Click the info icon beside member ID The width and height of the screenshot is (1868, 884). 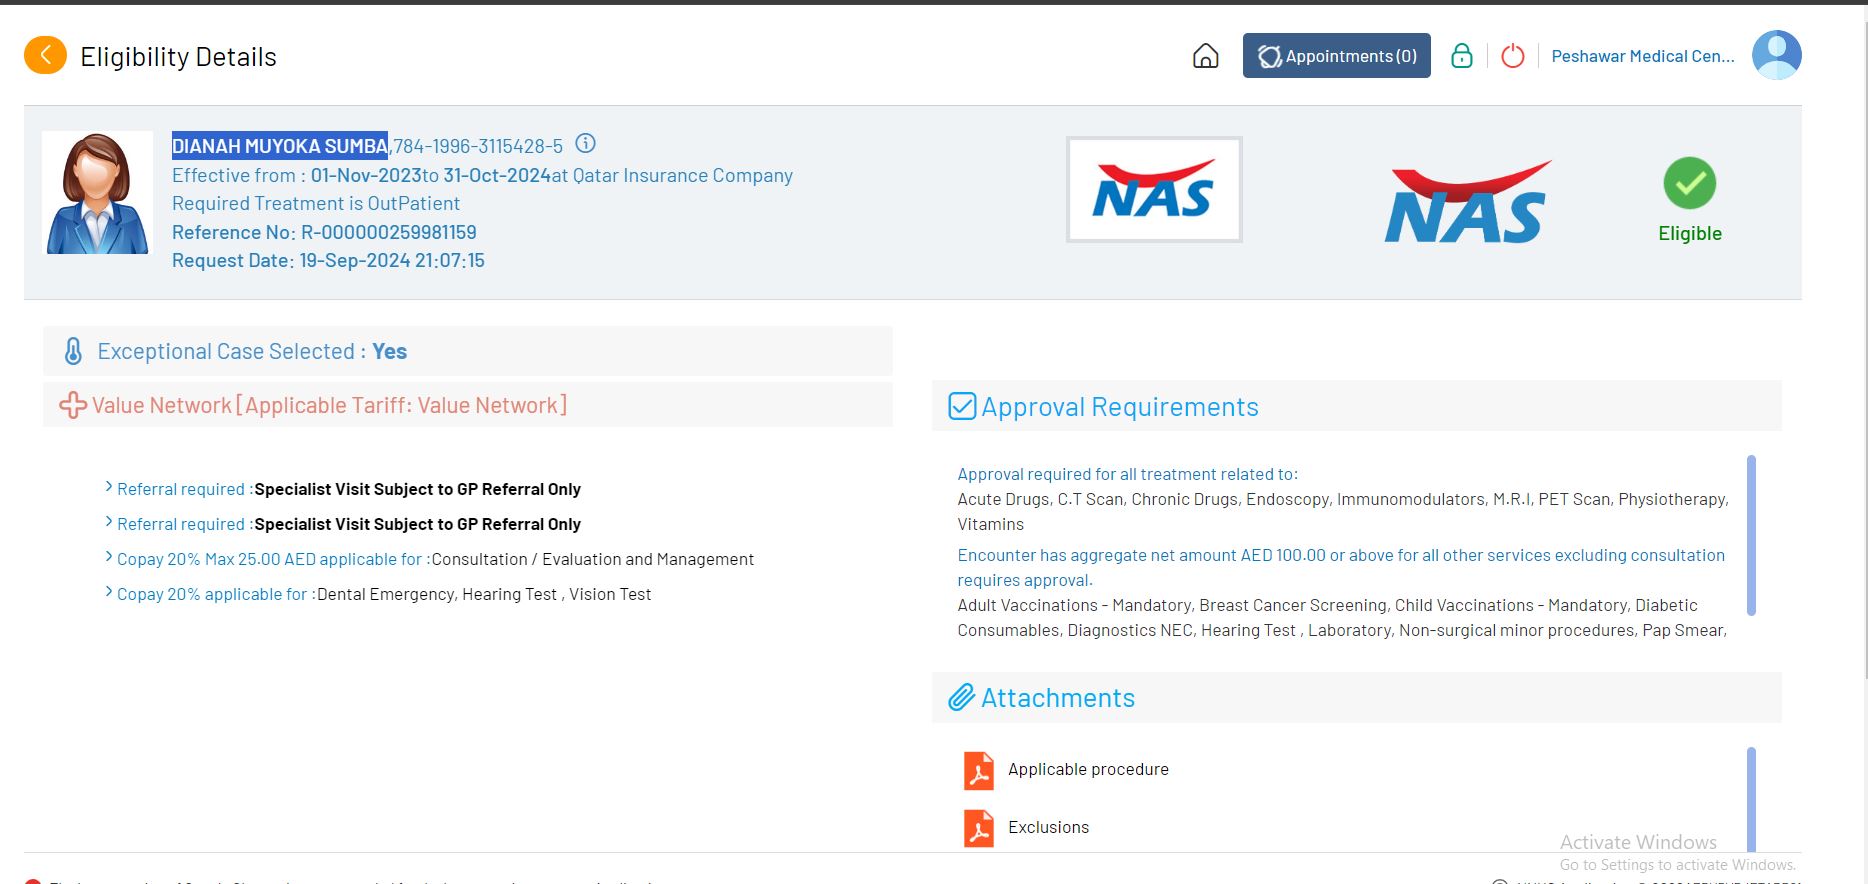(x=586, y=144)
